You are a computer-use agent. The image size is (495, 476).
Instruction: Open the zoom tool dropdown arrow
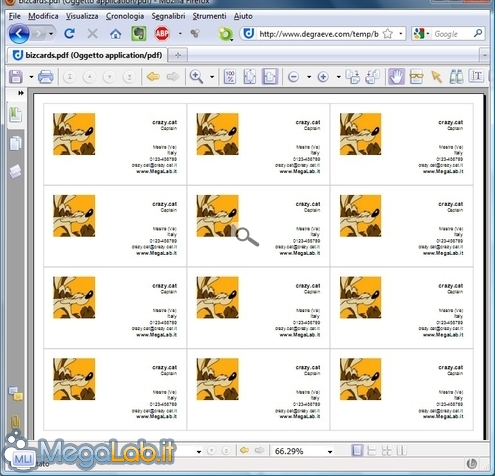(x=212, y=77)
